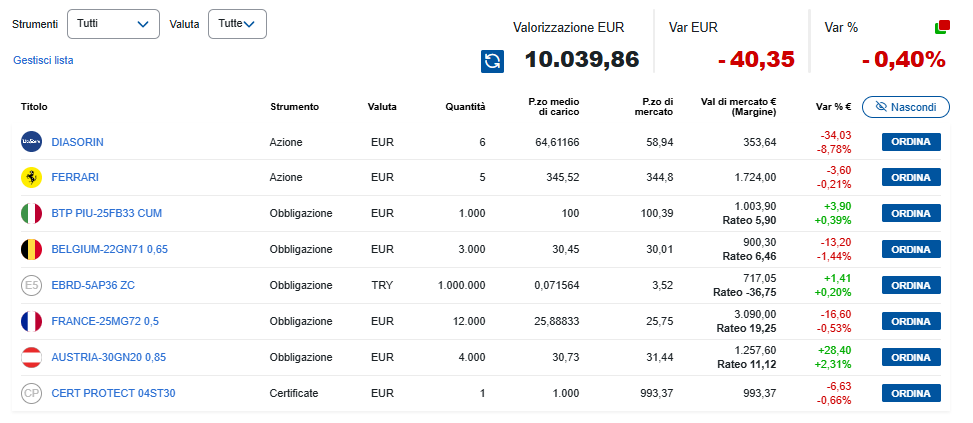The width and height of the screenshot is (973, 423).
Task: Click the French flag icon
Action: coord(31,322)
